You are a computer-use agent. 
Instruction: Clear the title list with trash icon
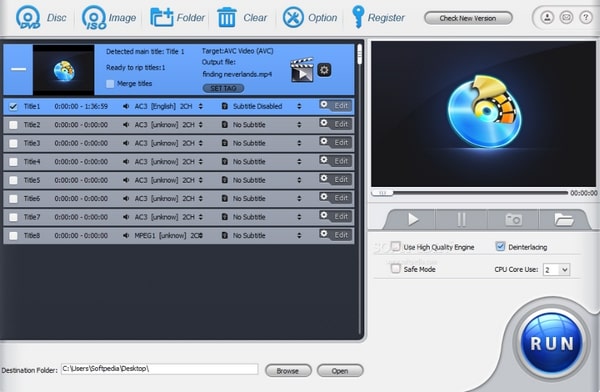pos(227,17)
